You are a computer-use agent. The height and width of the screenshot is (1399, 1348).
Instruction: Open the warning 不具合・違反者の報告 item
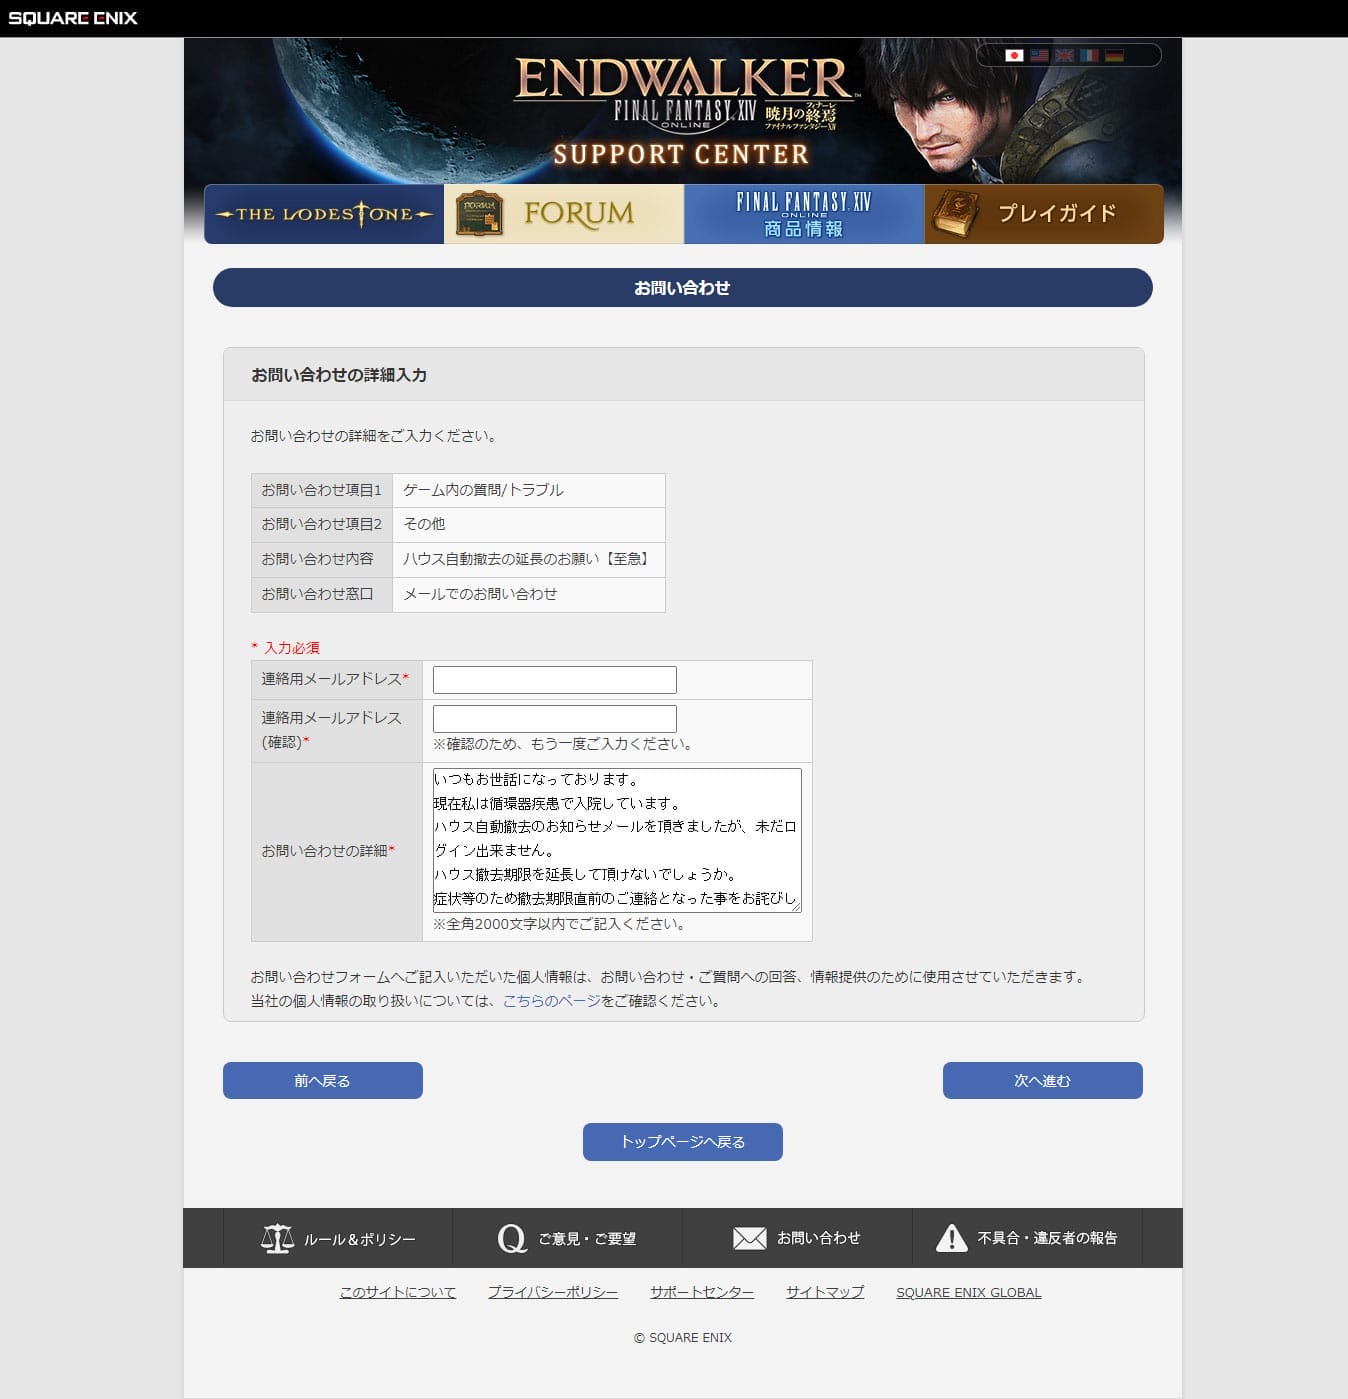pyautogui.click(x=1027, y=1238)
